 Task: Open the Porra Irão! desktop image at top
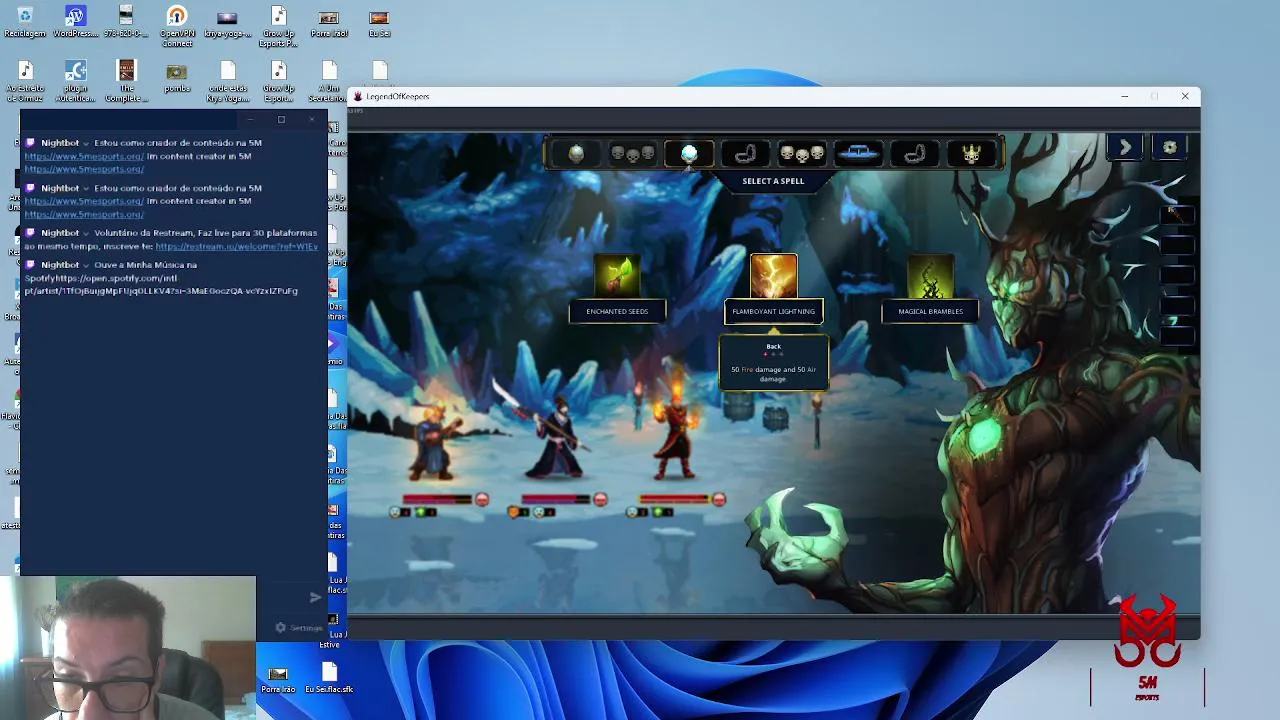pos(328,22)
